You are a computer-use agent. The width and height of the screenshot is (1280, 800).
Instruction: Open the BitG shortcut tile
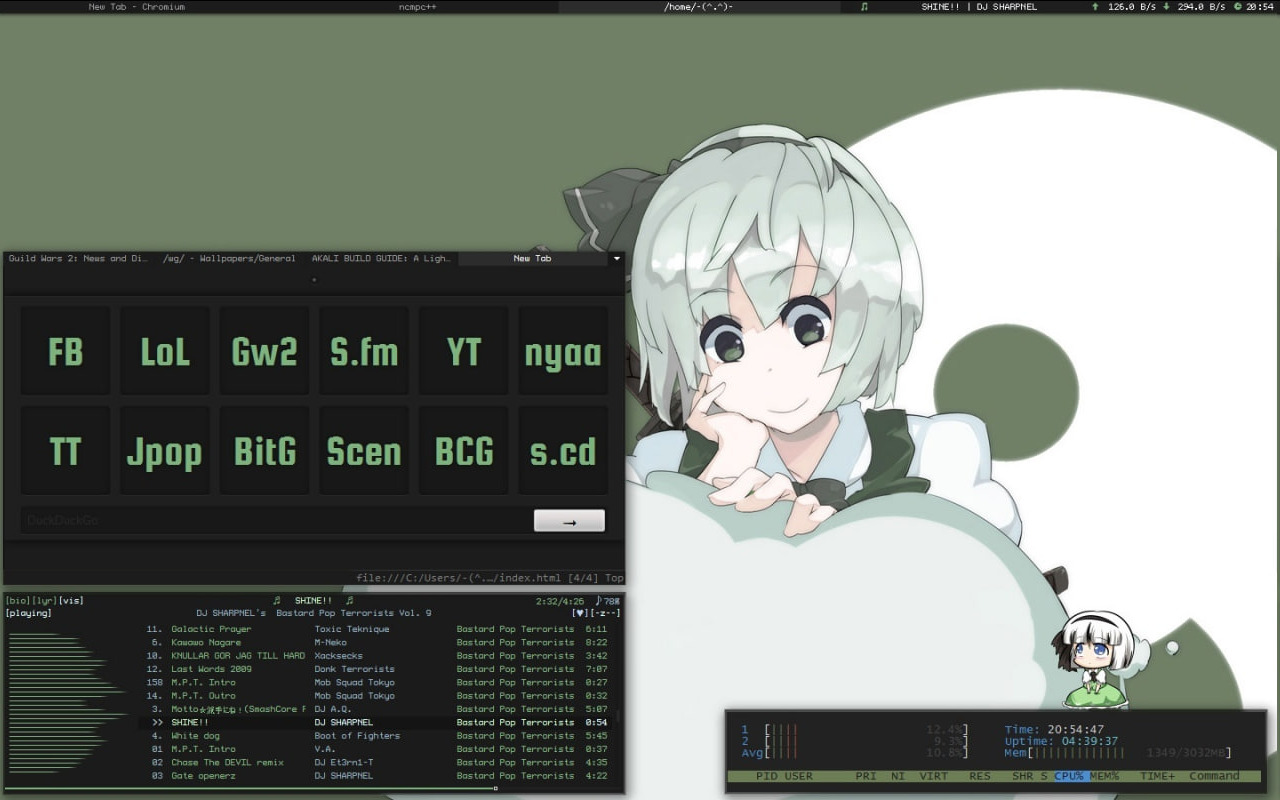[264, 451]
